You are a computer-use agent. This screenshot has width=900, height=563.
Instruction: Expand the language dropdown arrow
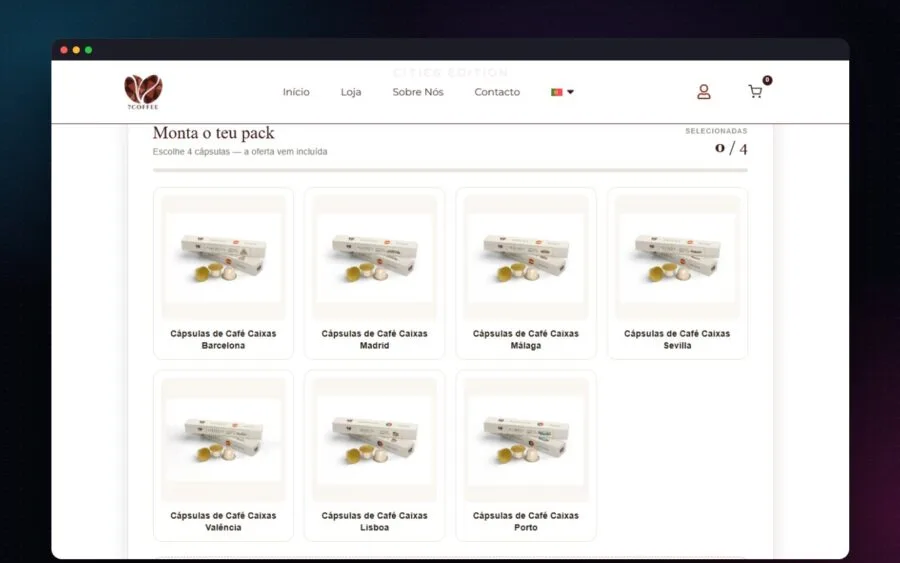click(x=571, y=92)
